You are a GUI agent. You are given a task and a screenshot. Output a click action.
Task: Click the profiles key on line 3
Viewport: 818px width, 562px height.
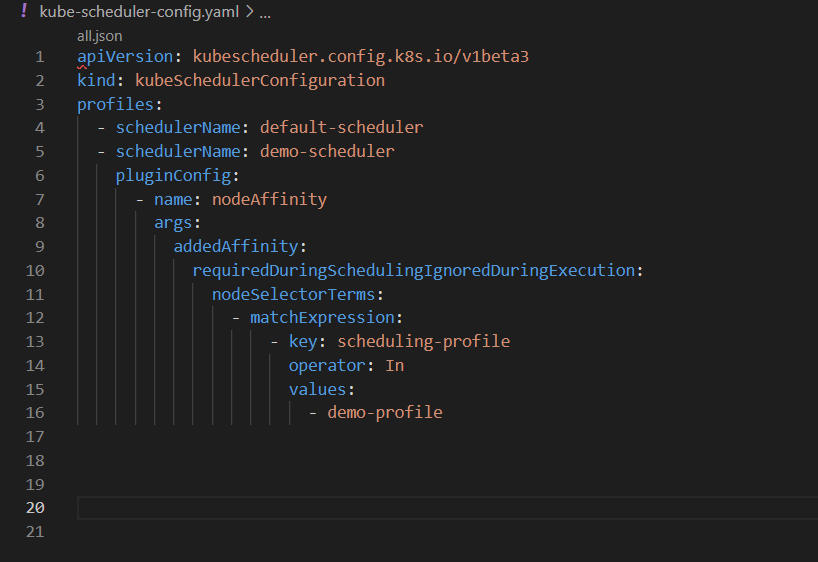pos(115,104)
